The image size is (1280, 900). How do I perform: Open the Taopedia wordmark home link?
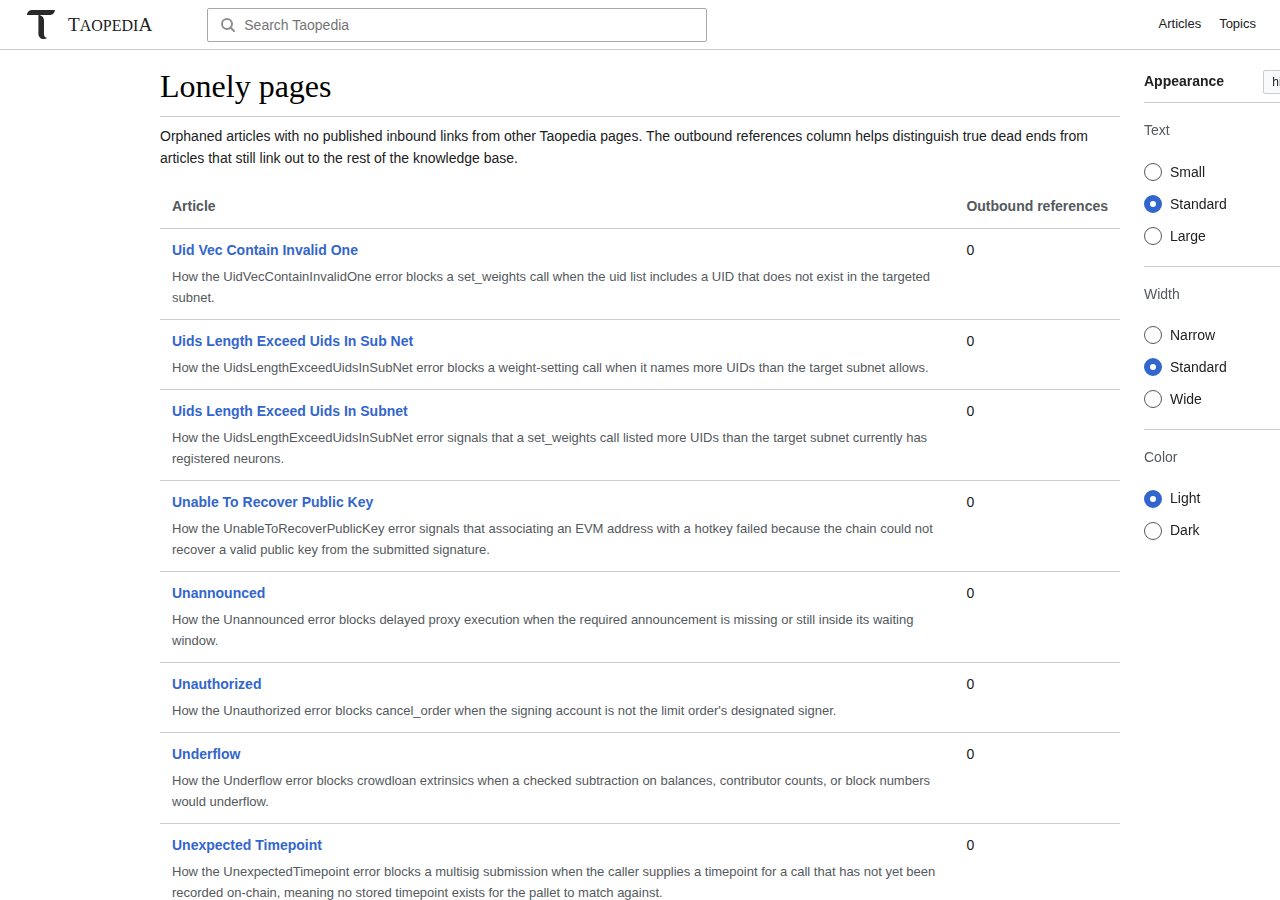(110, 25)
